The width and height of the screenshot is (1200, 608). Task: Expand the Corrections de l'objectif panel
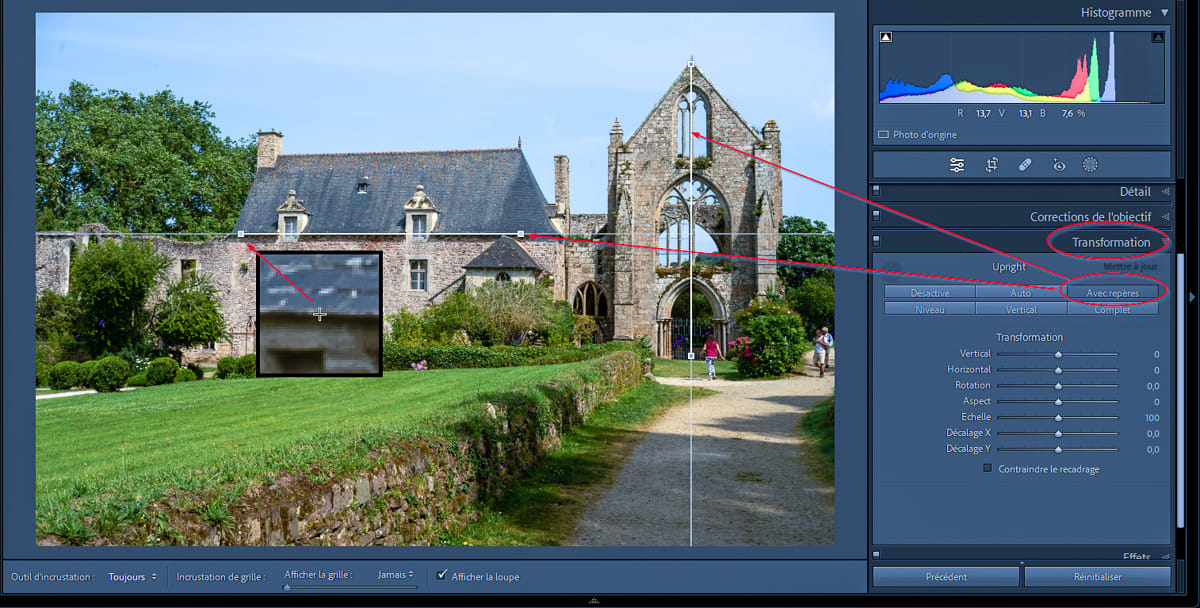[x=1164, y=216]
